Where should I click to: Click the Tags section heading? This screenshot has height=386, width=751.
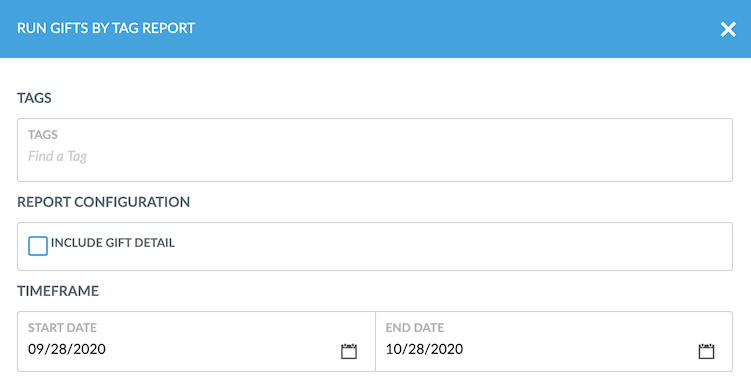pyautogui.click(x=34, y=98)
